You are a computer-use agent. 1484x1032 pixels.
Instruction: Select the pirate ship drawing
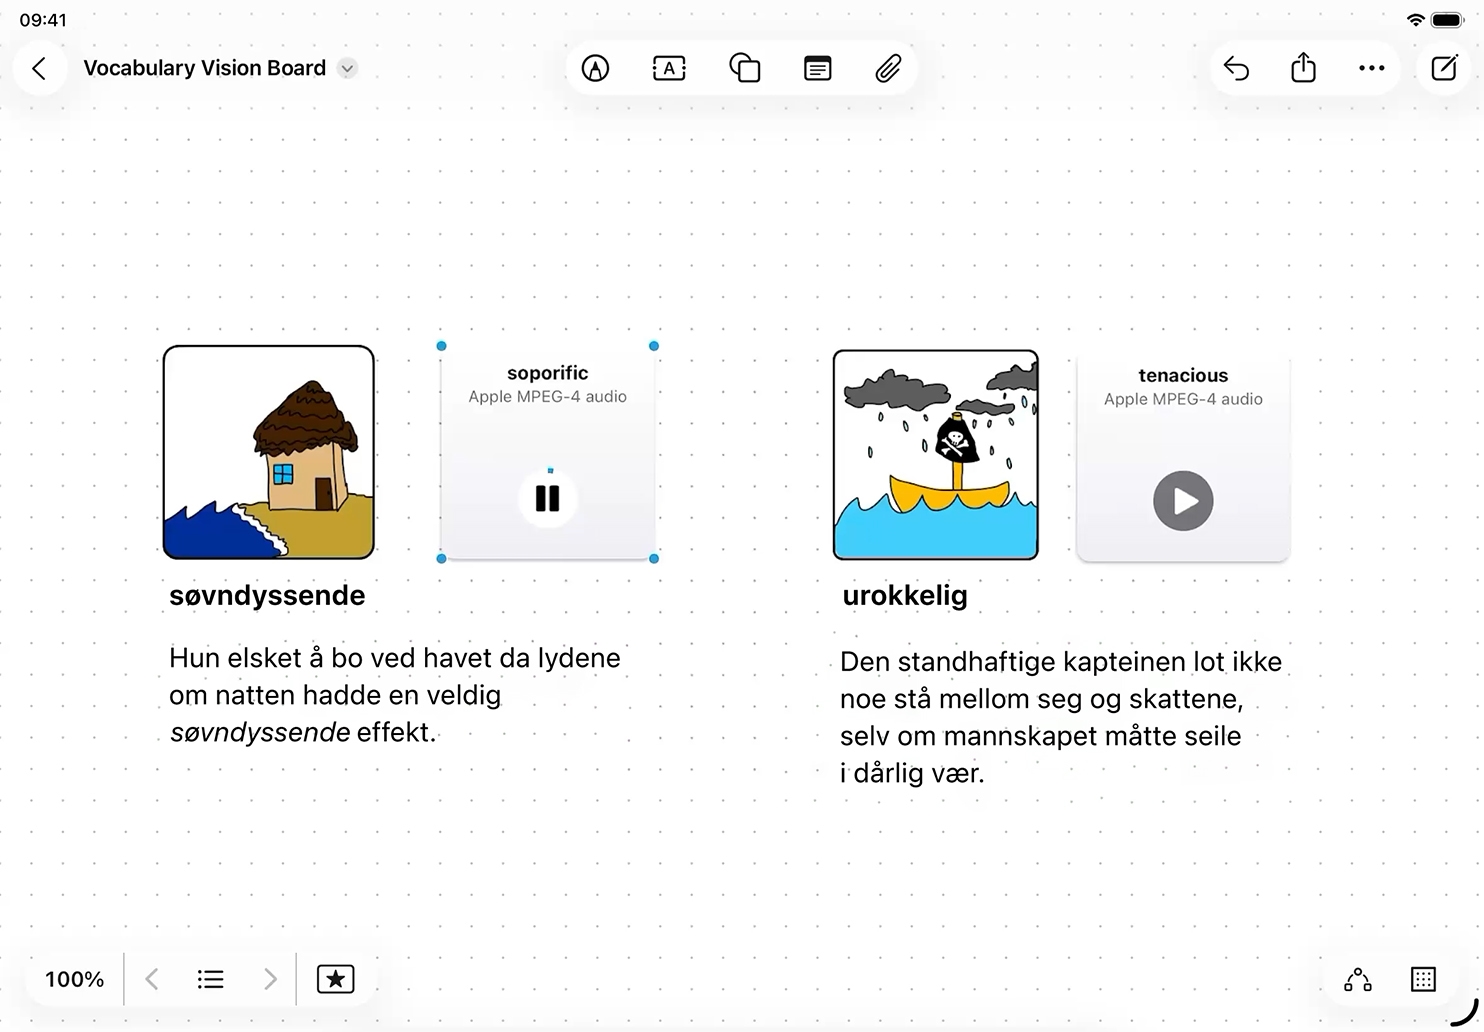[935, 455]
